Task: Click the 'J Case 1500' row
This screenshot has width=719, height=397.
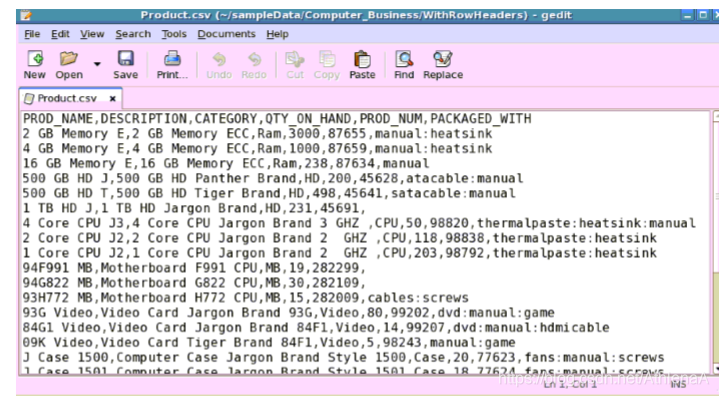Action: click(x=344, y=357)
